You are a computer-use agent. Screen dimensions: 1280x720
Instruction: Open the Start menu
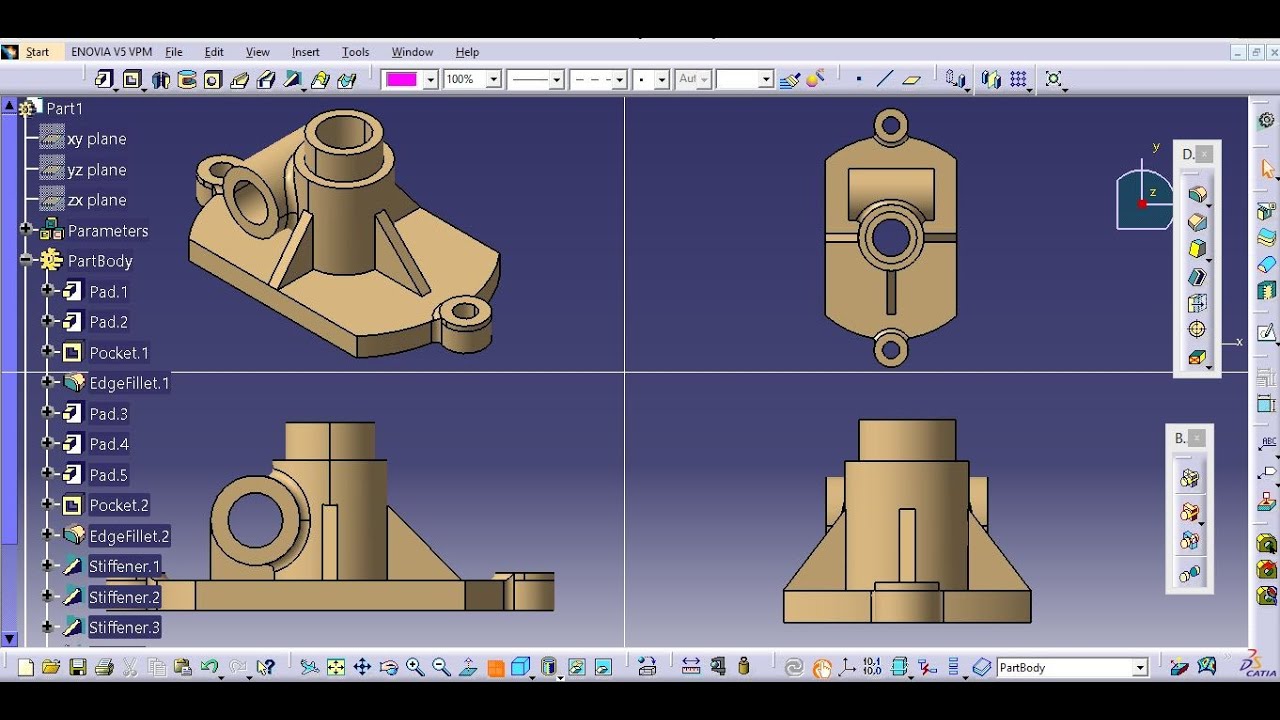click(x=37, y=52)
